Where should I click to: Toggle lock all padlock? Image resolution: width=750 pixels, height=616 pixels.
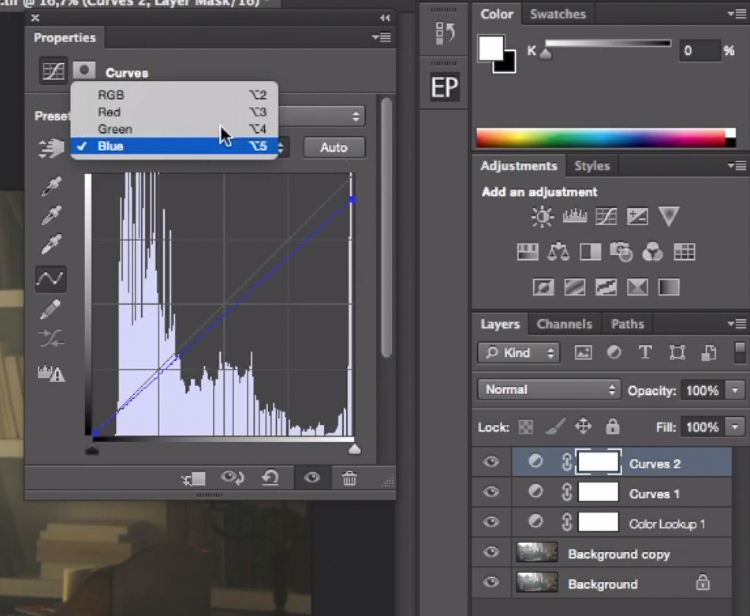(x=612, y=426)
